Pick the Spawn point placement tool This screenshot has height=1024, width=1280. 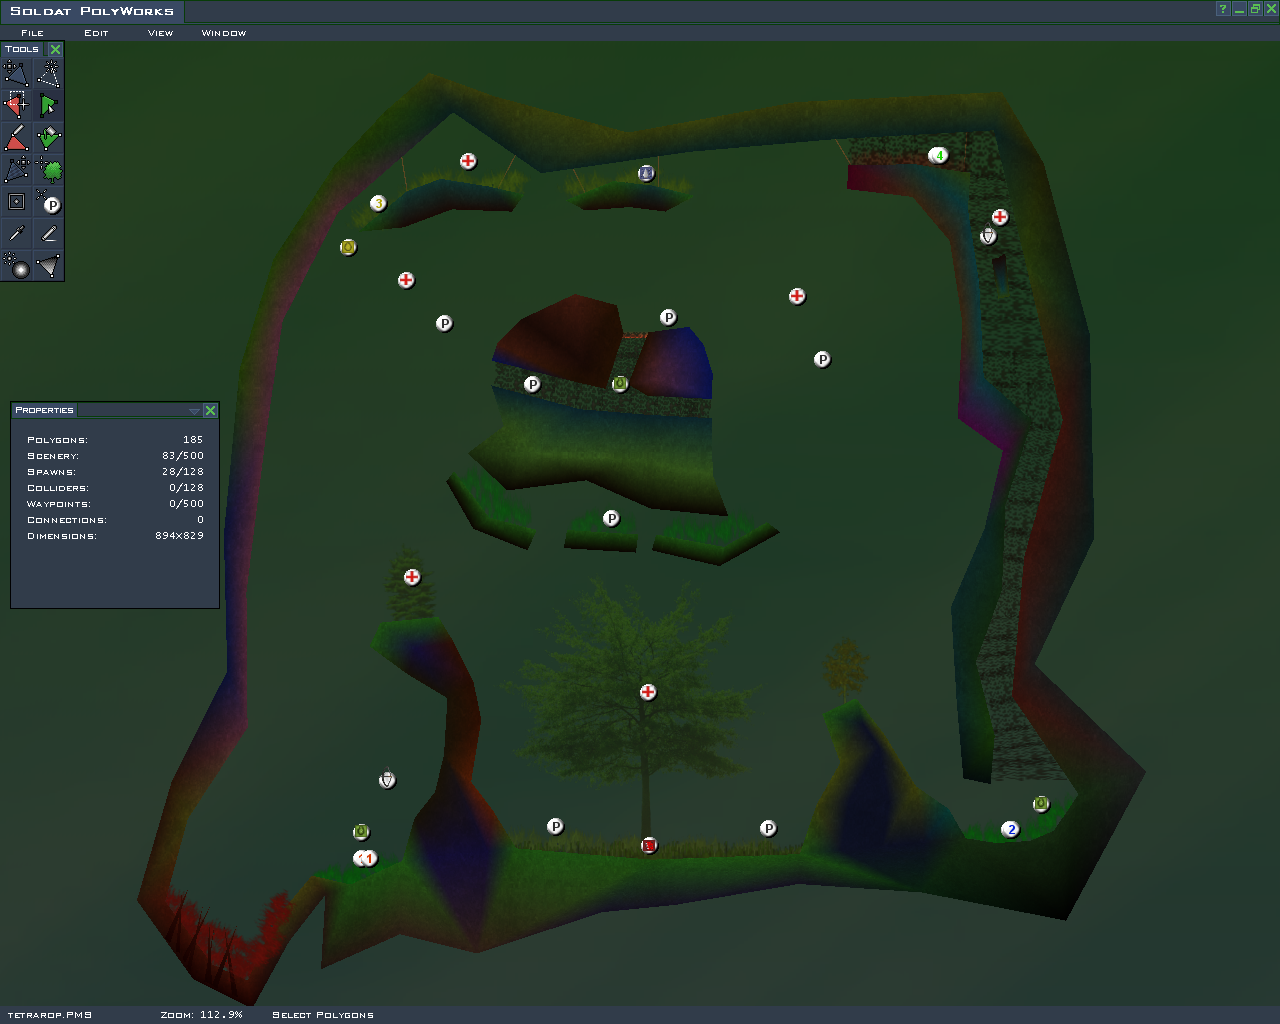(48, 202)
